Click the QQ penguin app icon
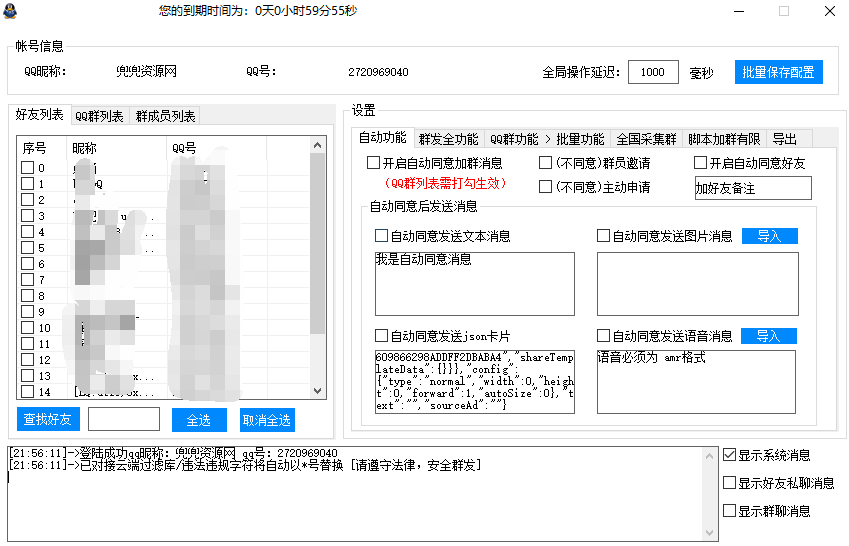Screen dimensions: 849x546 9,10
